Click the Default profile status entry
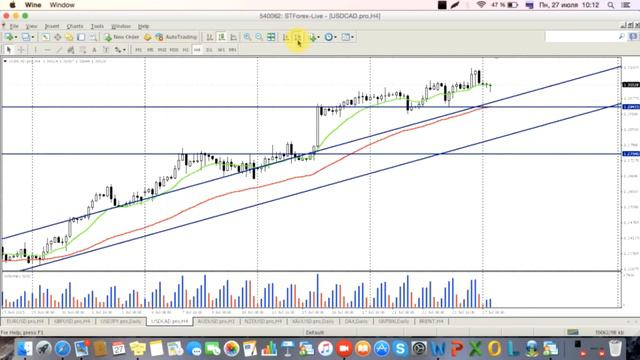This screenshot has height=360, width=640. point(315,332)
